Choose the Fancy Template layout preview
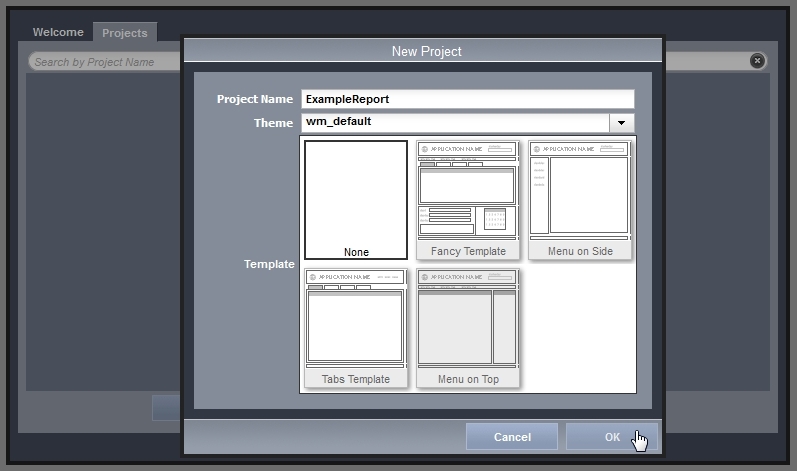 coord(468,192)
